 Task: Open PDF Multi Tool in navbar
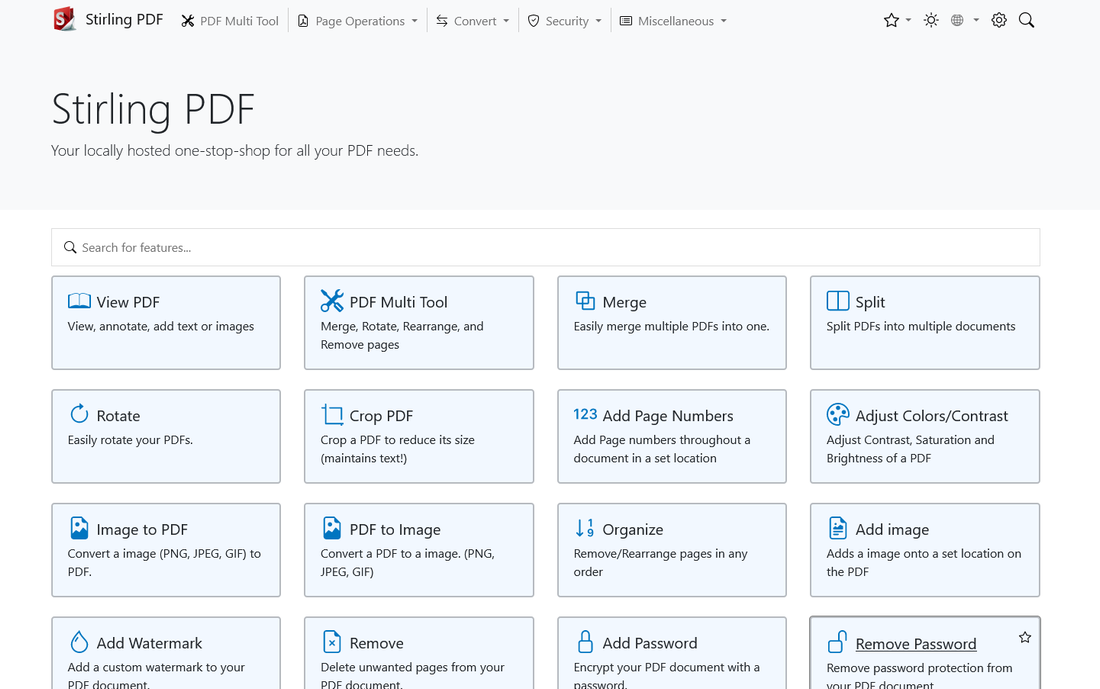(230, 21)
